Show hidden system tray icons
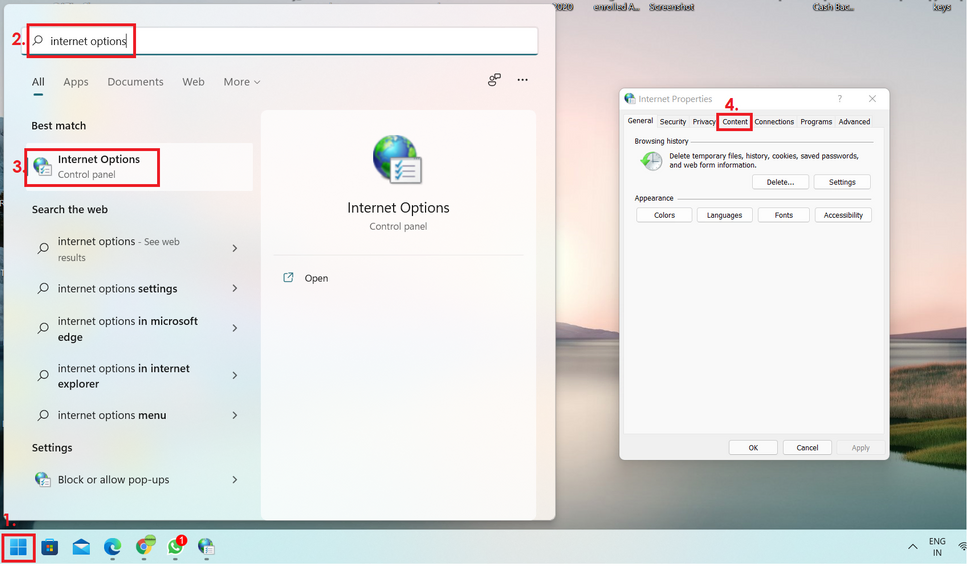 tap(912, 547)
